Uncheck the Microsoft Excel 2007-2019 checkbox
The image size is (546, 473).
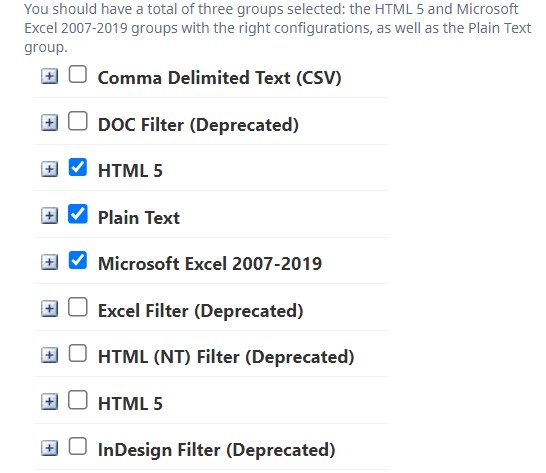coord(78,260)
